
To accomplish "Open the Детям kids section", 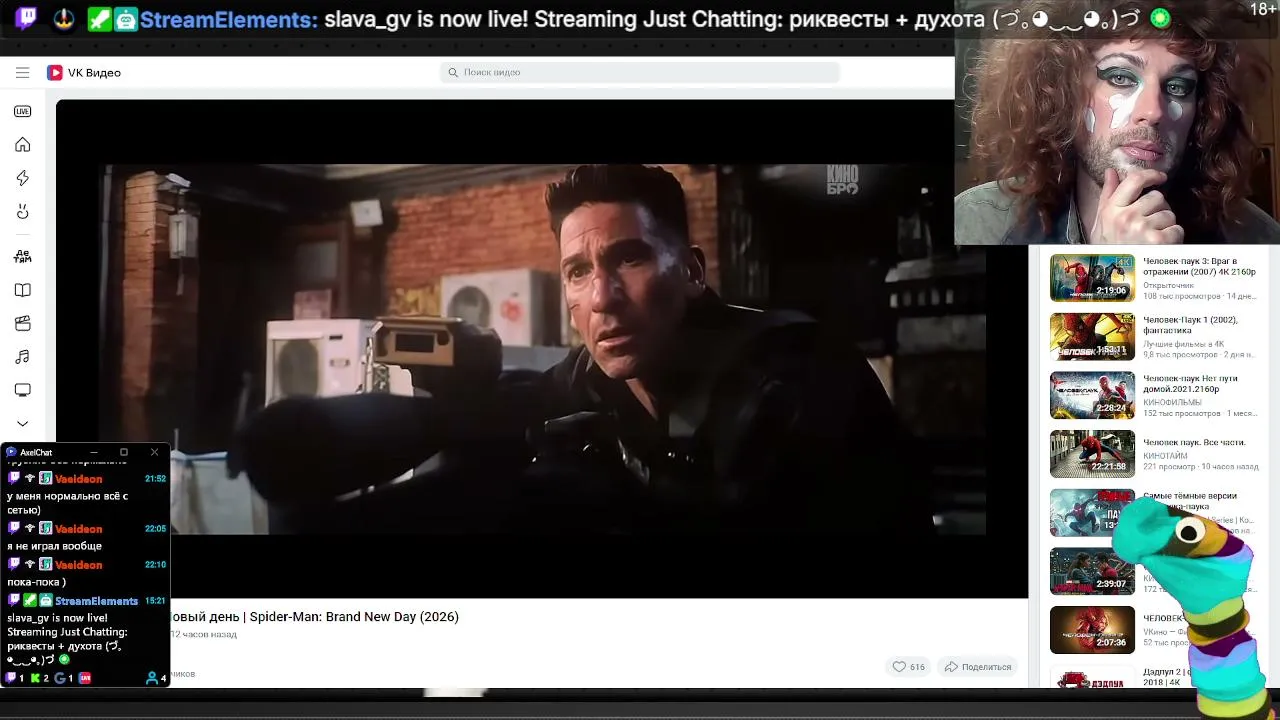I will (22, 256).
